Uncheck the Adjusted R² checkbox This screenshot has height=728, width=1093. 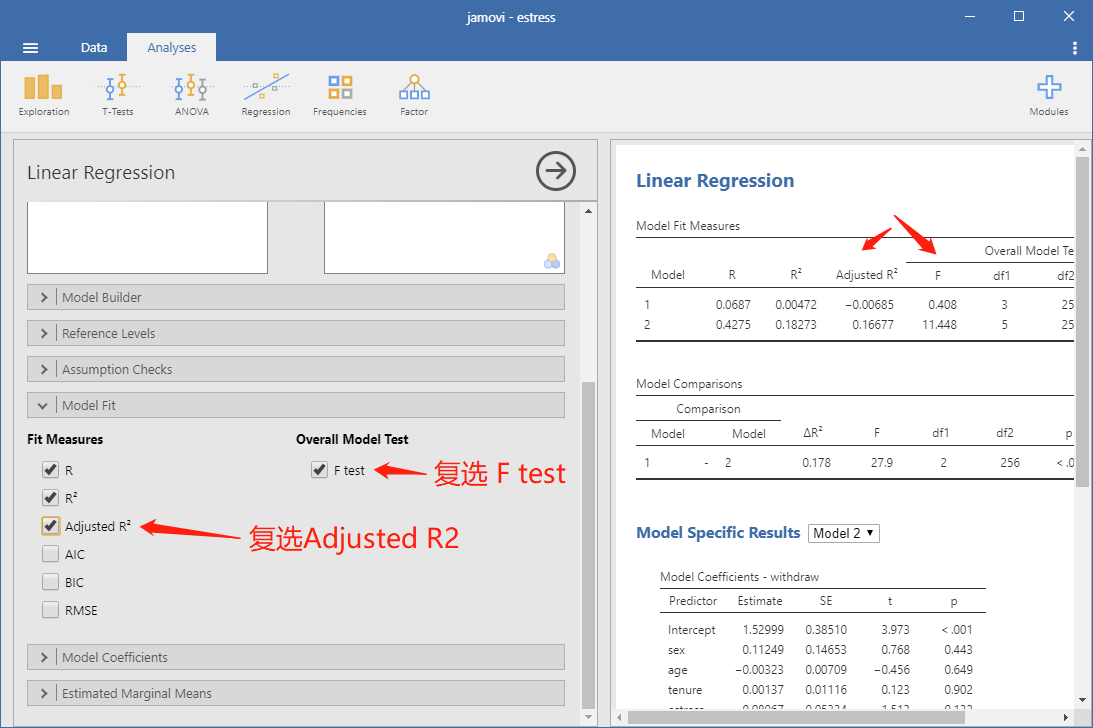[50, 526]
